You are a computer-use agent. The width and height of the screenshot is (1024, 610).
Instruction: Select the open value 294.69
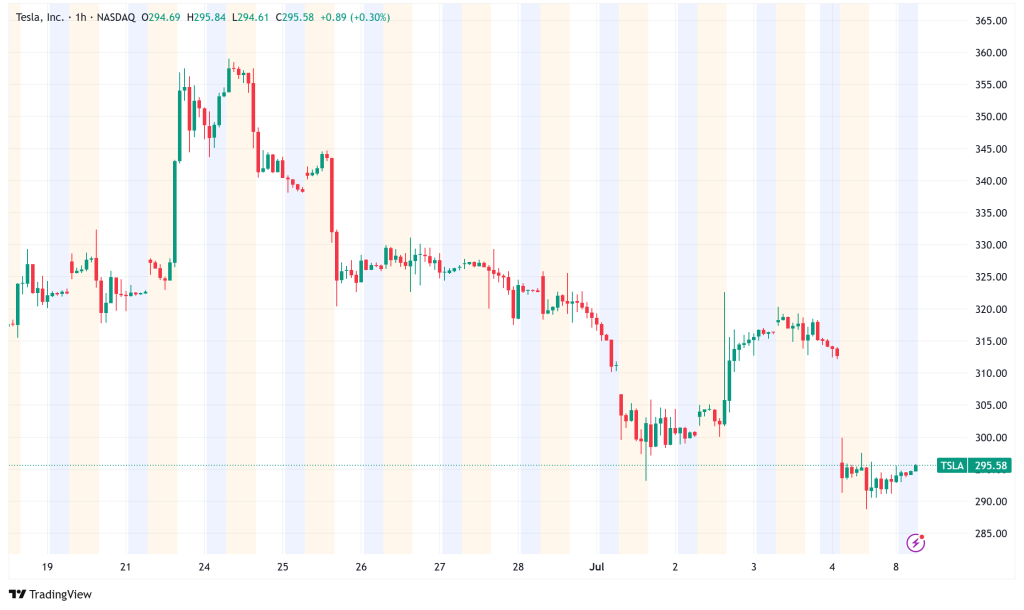pos(164,17)
